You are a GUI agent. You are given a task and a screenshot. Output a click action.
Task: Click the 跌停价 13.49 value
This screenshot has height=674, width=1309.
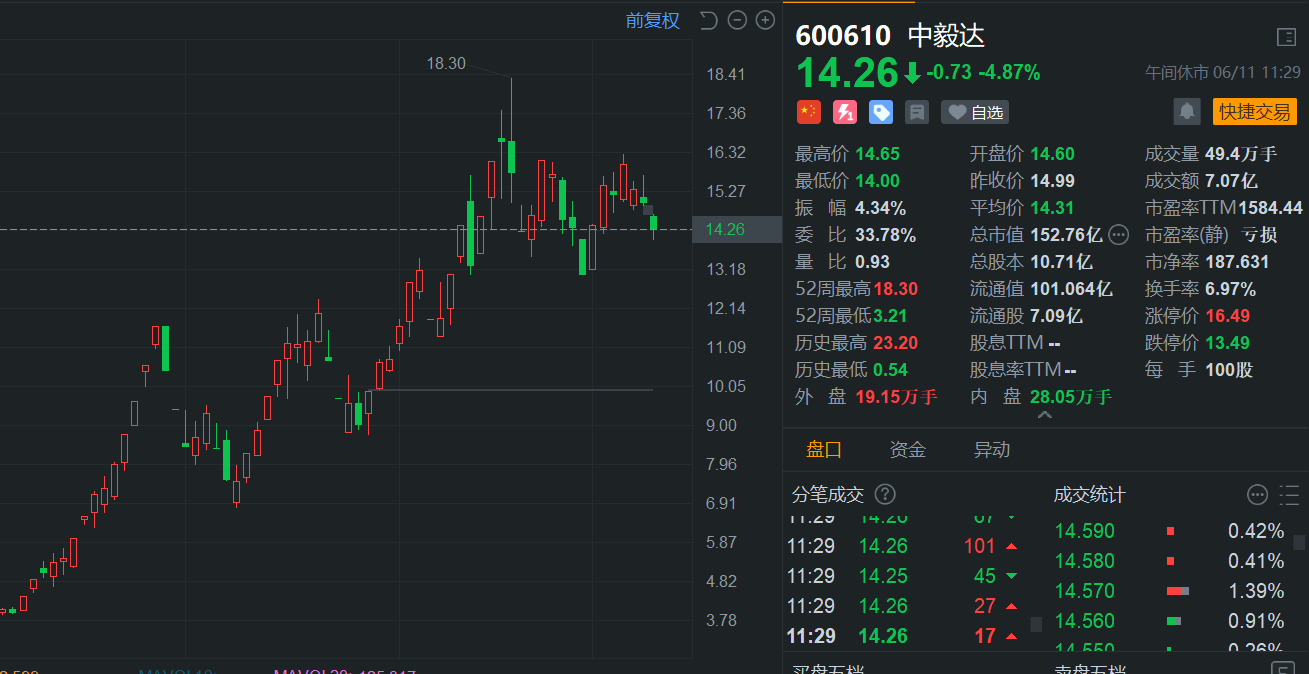1227,343
